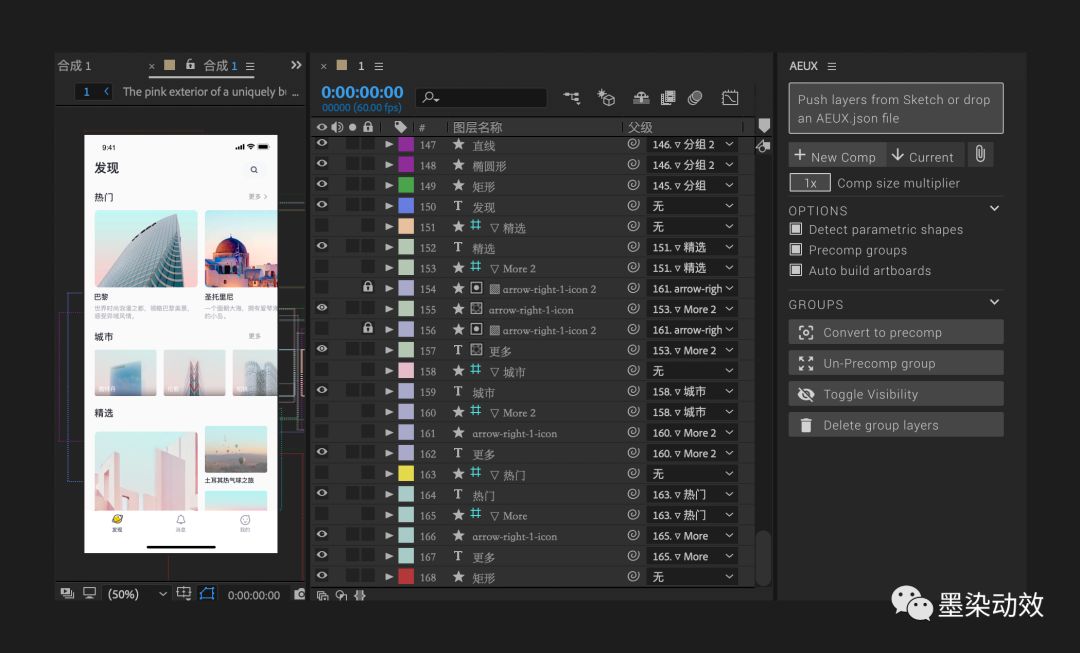1080x653 pixels.
Task: Enable Detect parametric shapes checkbox
Action: click(796, 229)
